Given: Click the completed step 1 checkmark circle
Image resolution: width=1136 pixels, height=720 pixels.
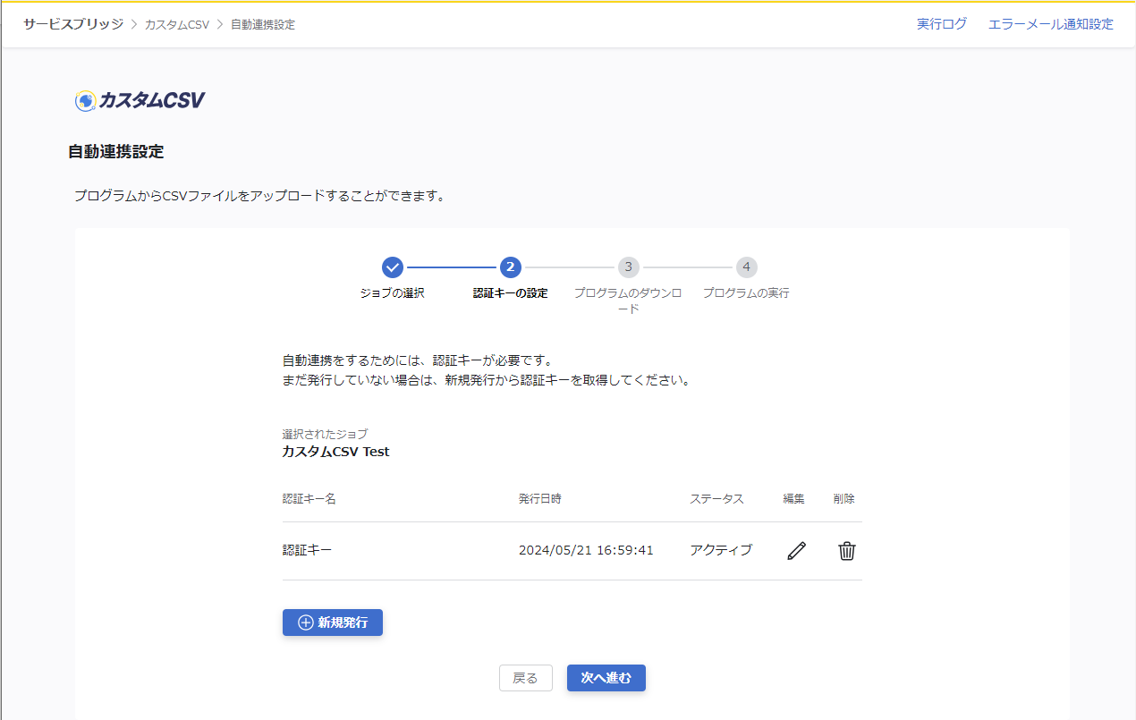Looking at the screenshot, I should 392,267.
